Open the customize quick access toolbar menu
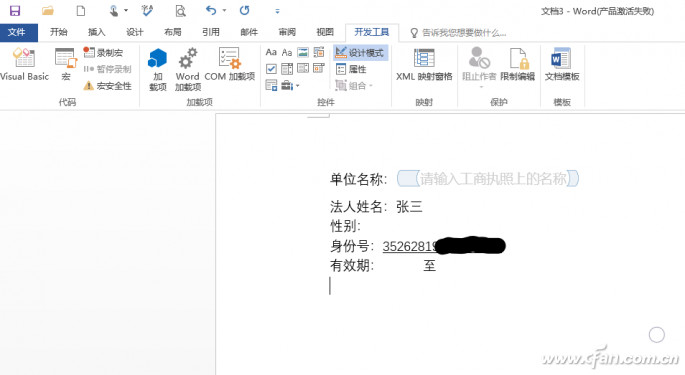This screenshot has width=685, height=375. (x=277, y=11)
